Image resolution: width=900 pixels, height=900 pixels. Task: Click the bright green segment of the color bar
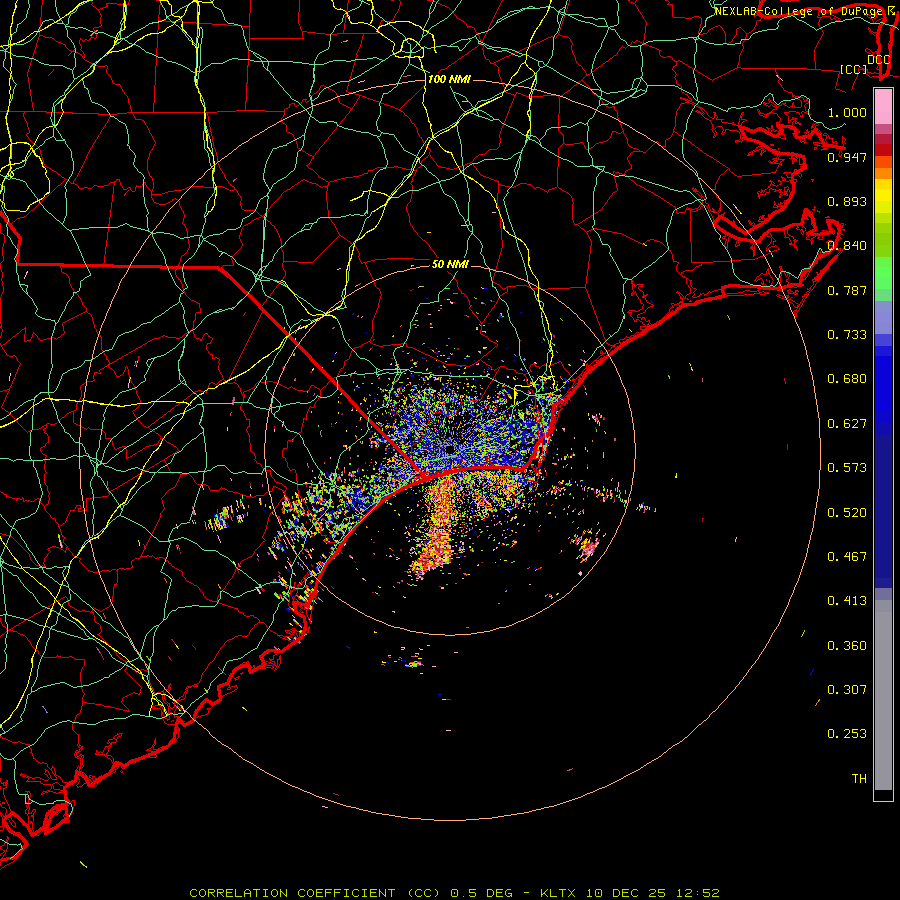click(883, 273)
